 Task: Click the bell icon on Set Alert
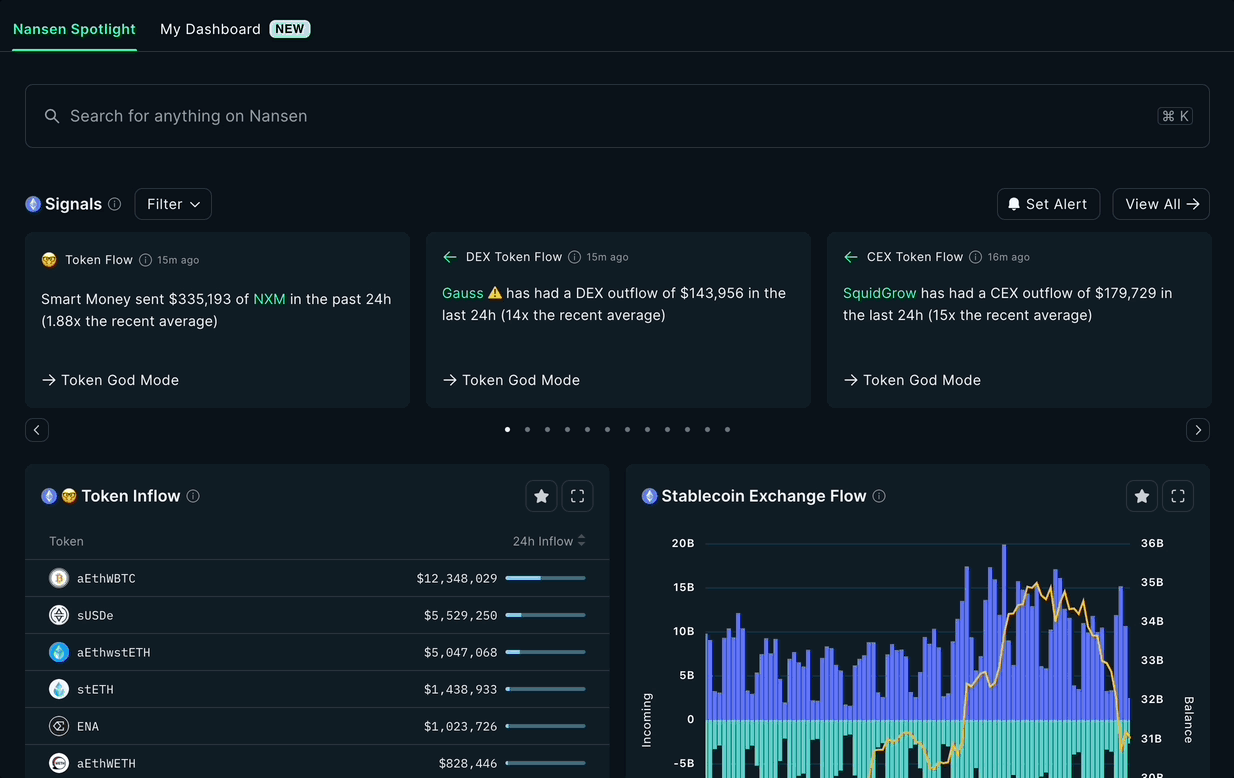[x=1014, y=203]
